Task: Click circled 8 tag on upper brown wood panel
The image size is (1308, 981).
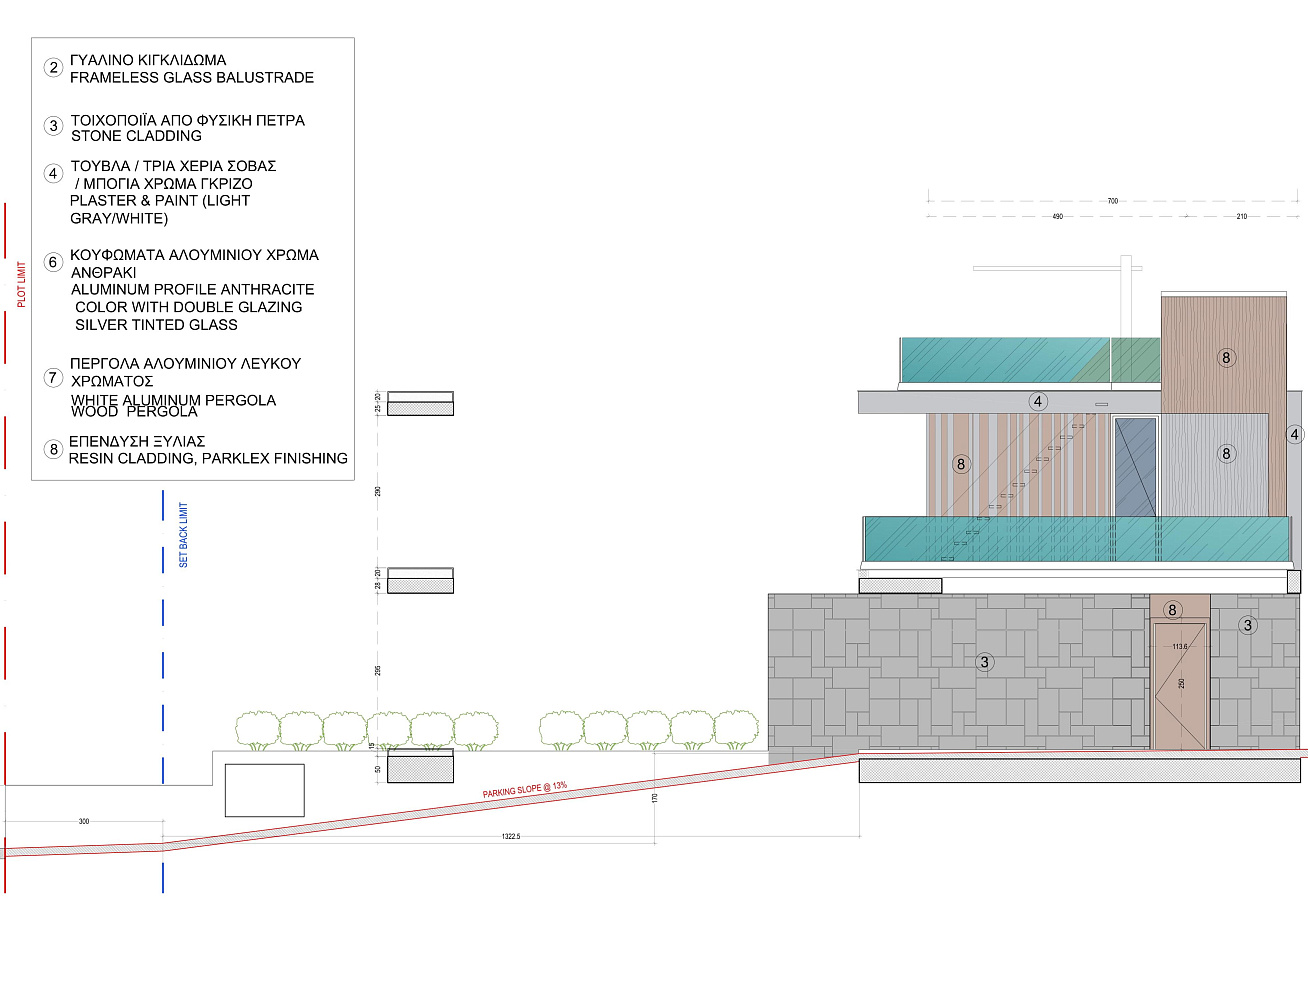Action: tap(1226, 357)
